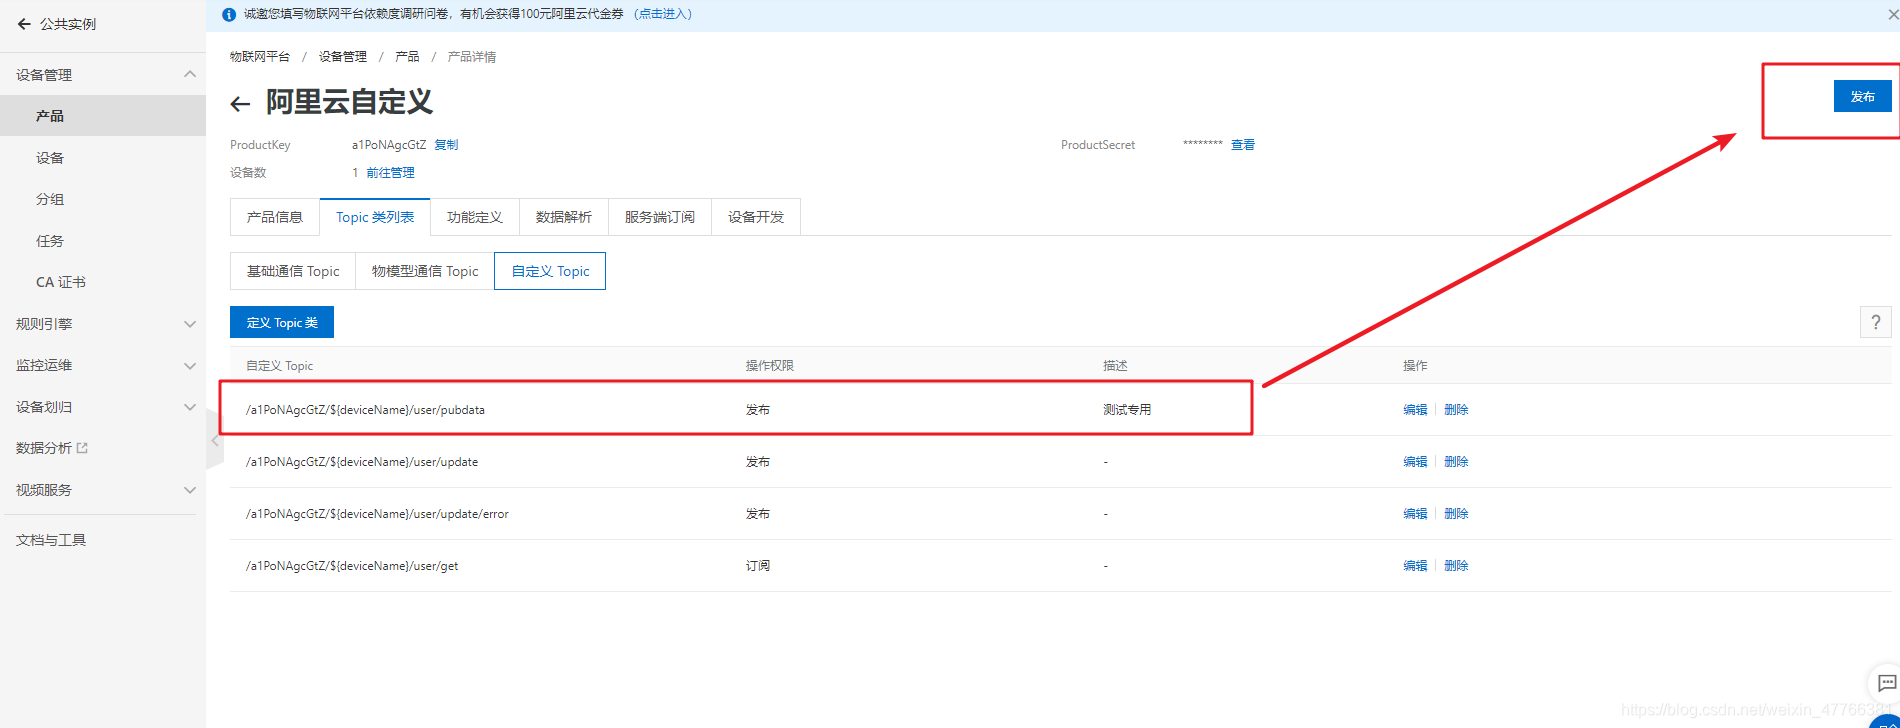1900x728 pixels.
Task: Click the external link icon beside 数据分析
Action: coord(82,448)
